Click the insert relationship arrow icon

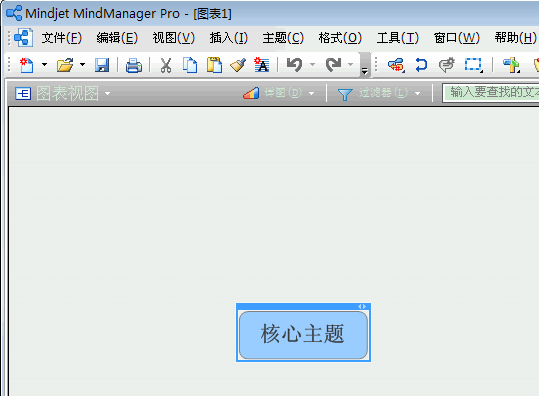pyautogui.click(x=421, y=65)
